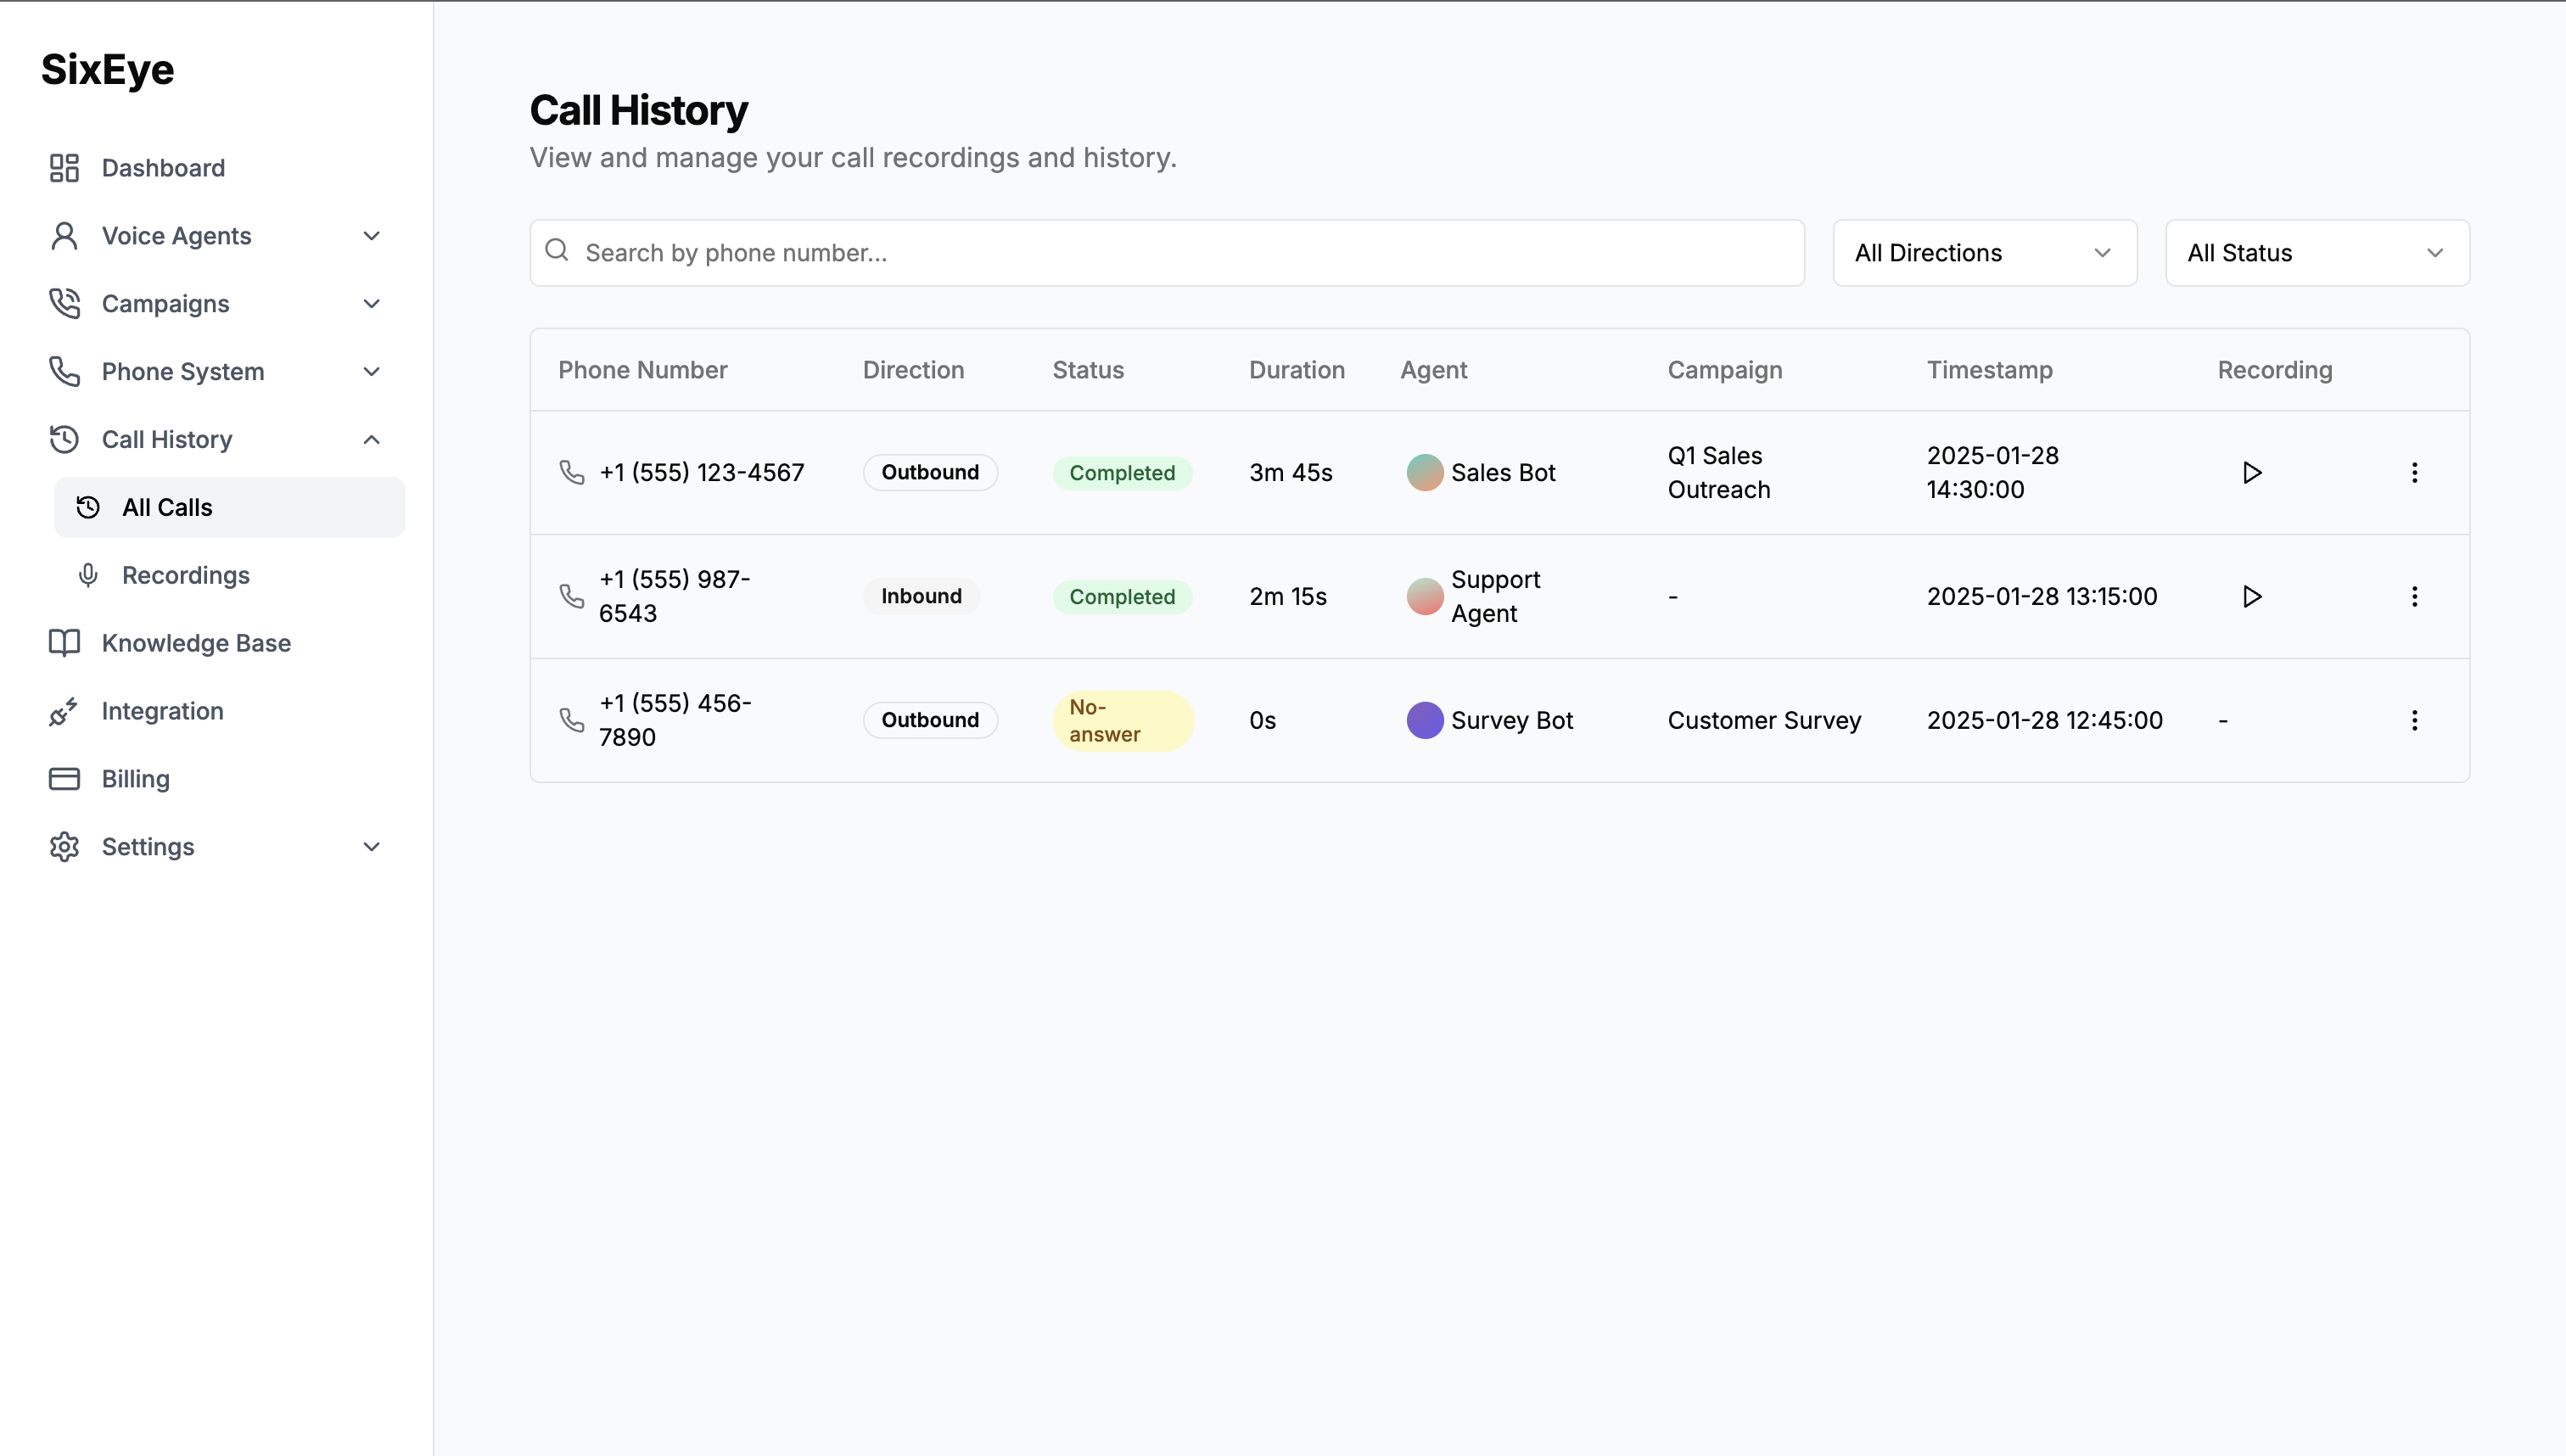Collapse the Call History sidebar section
The image size is (2566, 1456).
(x=371, y=440)
